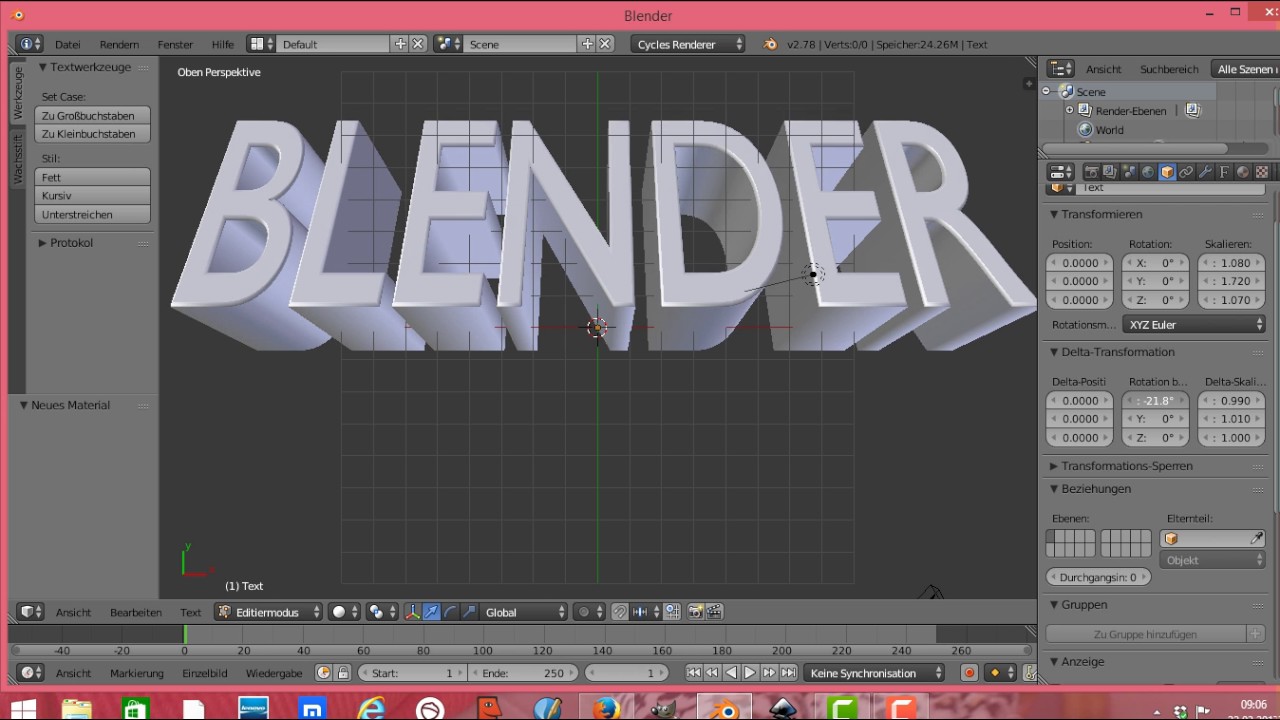Open GIMP from the Windows taskbar
The width and height of the screenshot is (1280, 720).
[x=664, y=708]
